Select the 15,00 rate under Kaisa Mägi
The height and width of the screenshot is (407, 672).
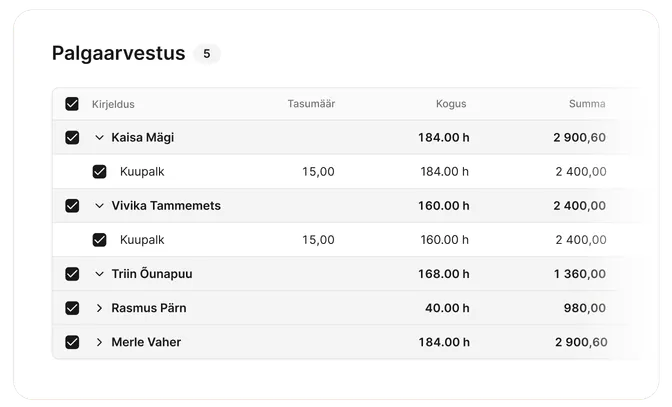coord(318,172)
